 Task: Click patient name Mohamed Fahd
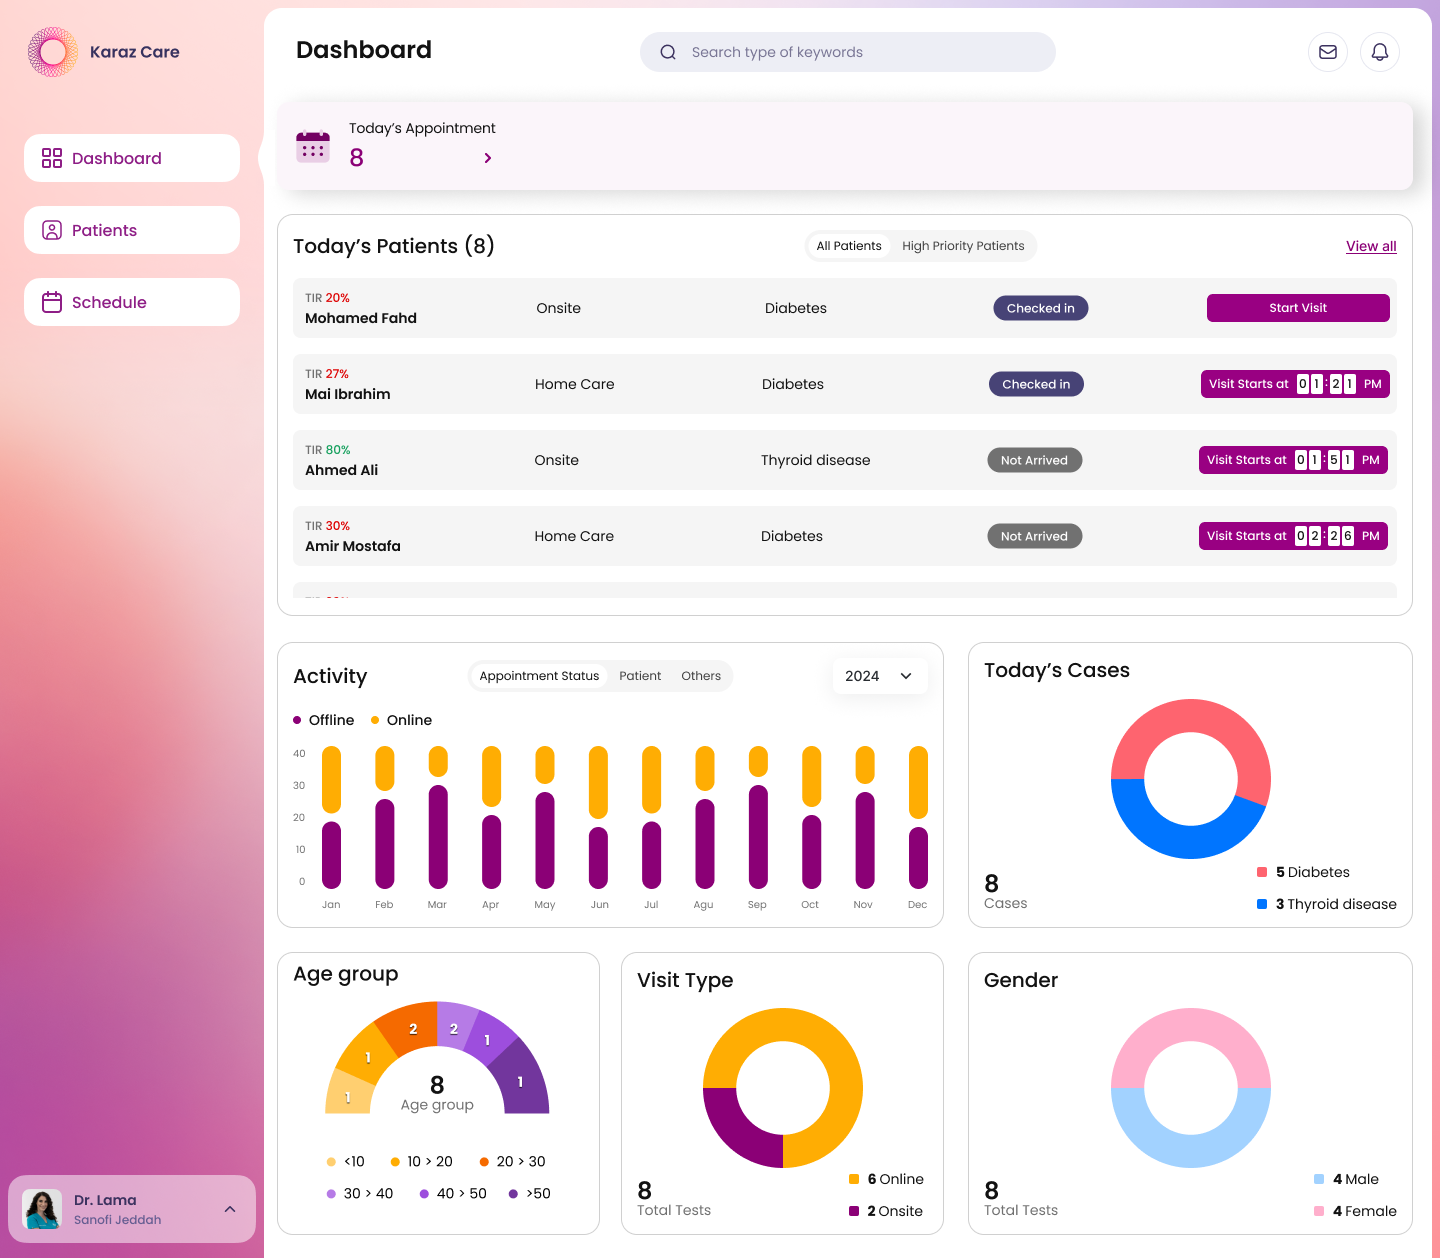coord(361,318)
